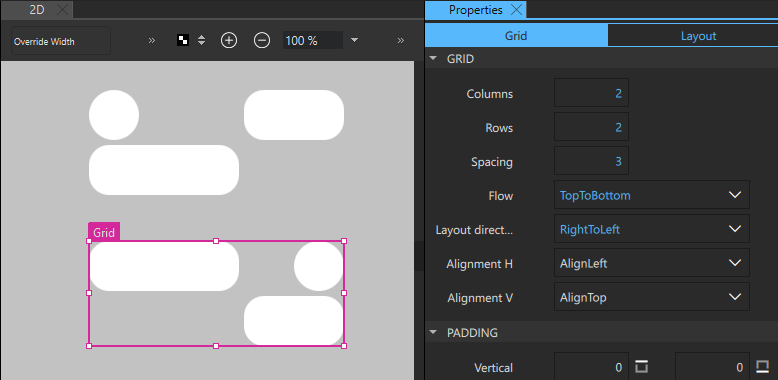
Task: Click the bottom padding icon
Action: [x=762, y=367]
